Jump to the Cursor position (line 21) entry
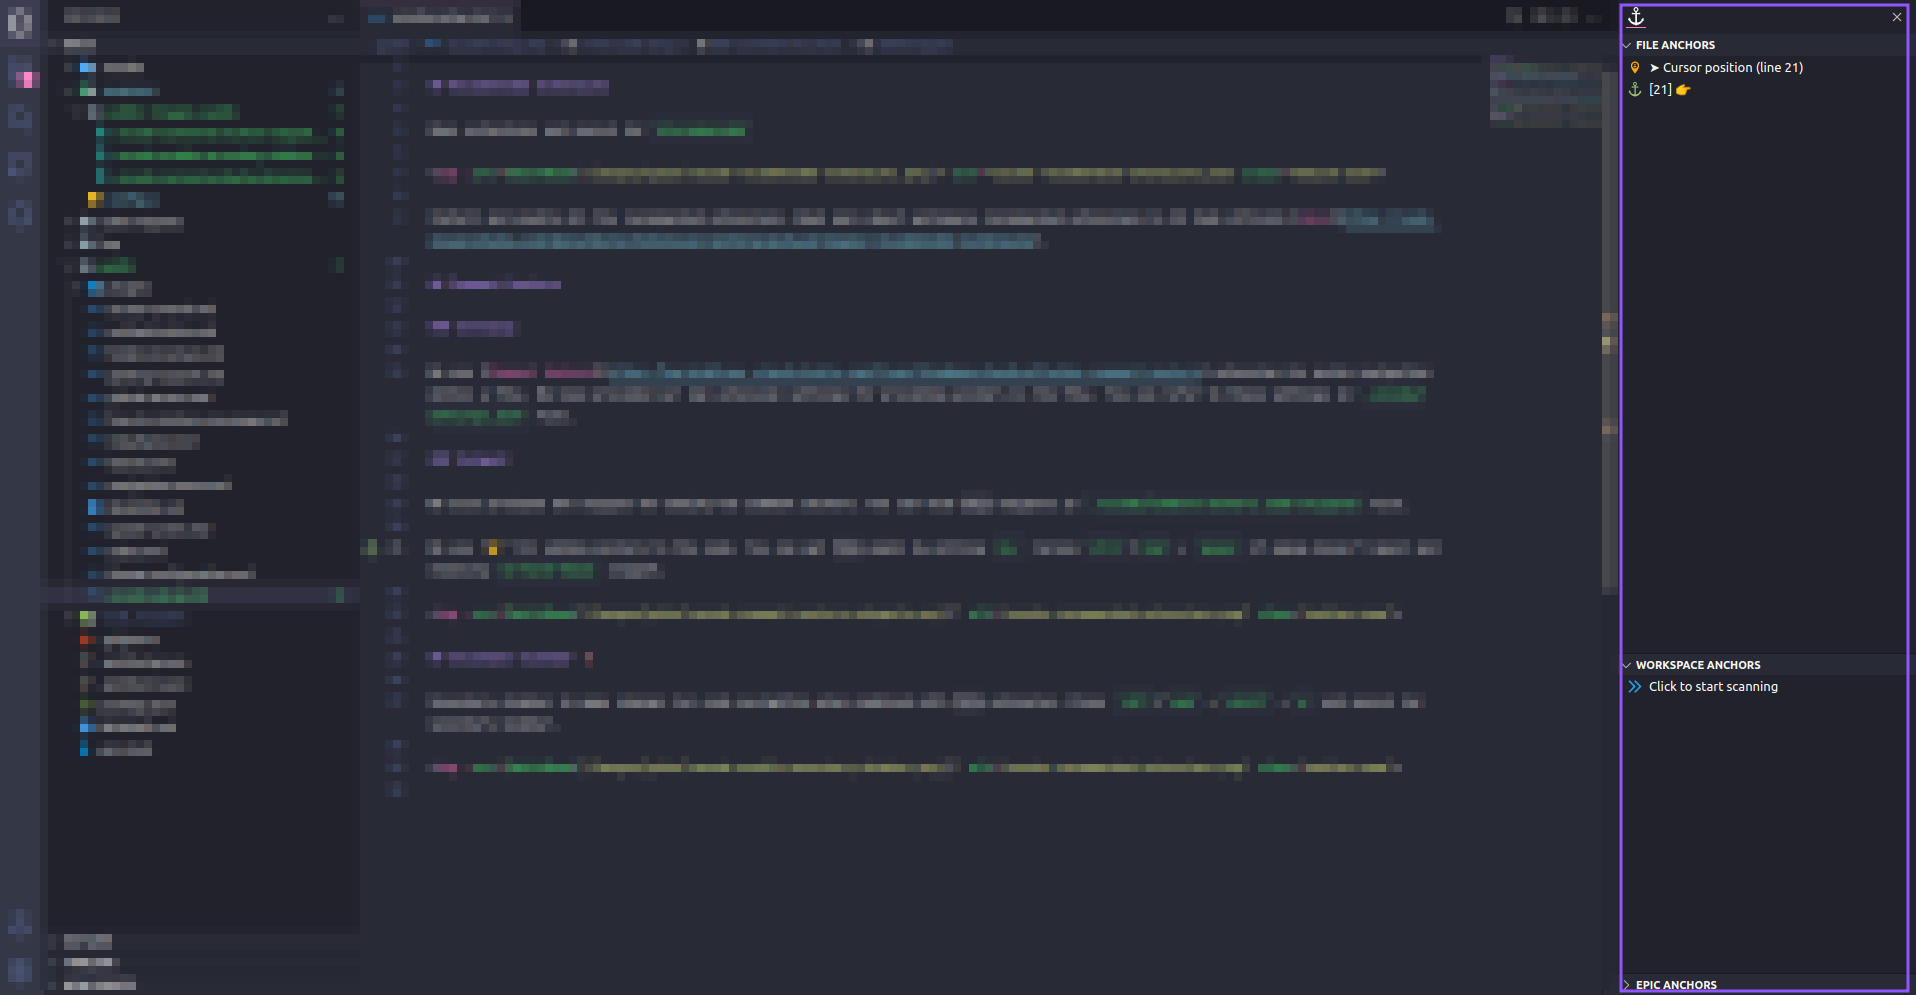 coord(1731,67)
